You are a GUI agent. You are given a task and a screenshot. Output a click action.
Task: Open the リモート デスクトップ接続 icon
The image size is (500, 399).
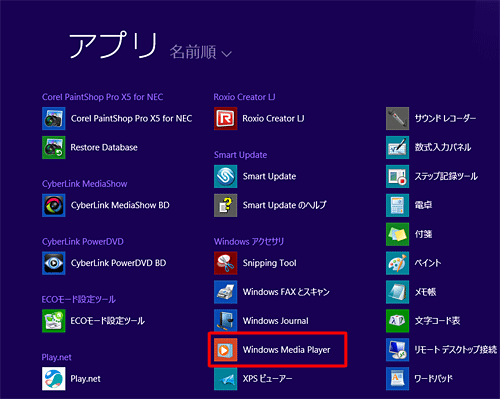(398, 350)
